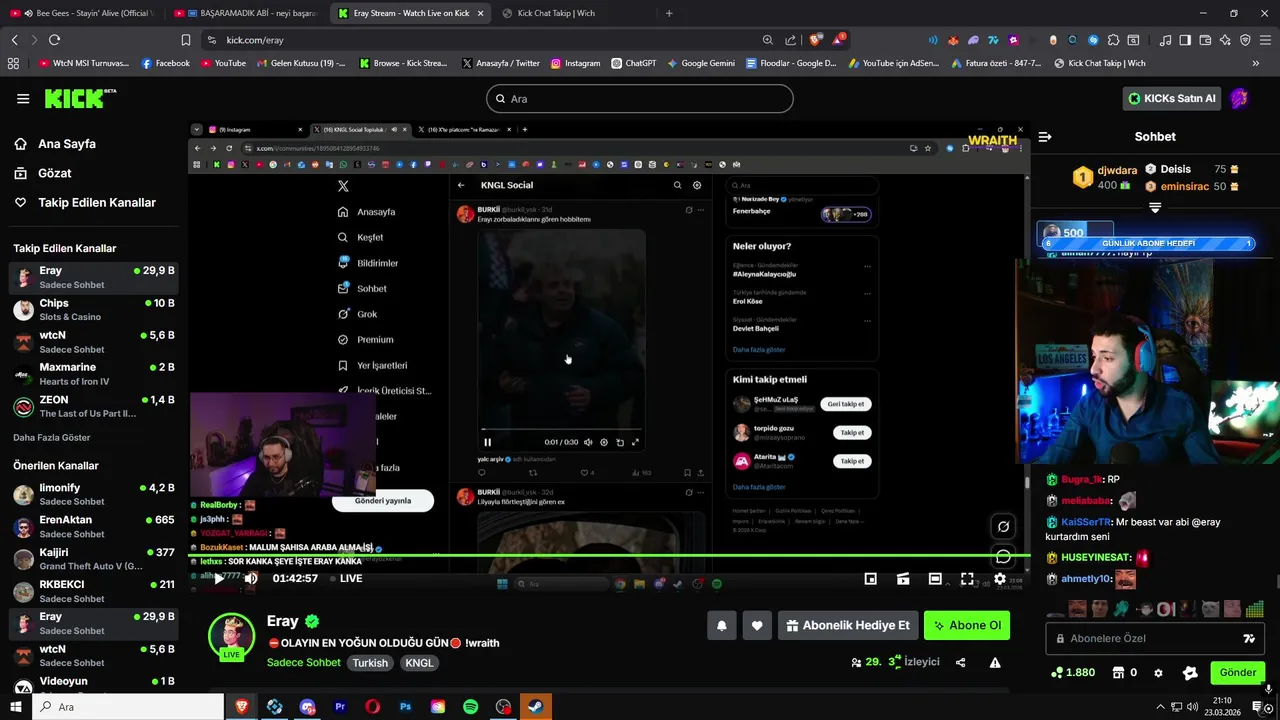The height and width of the screenshot is (720, 1280).
Task: Expand the gift leaderboard chevron
Action: tap(1155, 208)
